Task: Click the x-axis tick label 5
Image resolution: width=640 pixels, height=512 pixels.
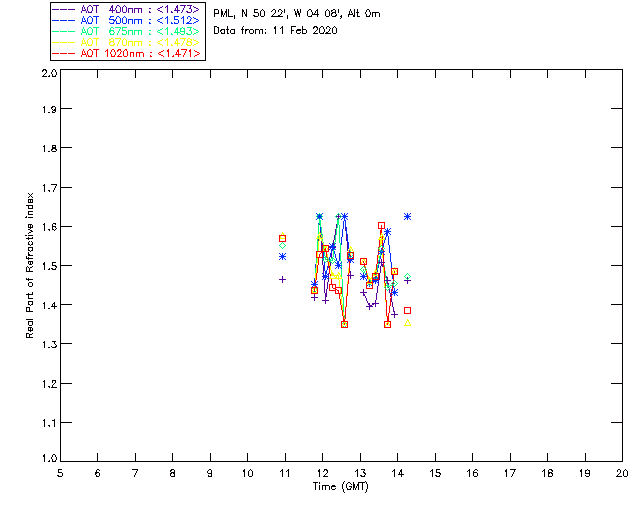Action: point(60,473)
